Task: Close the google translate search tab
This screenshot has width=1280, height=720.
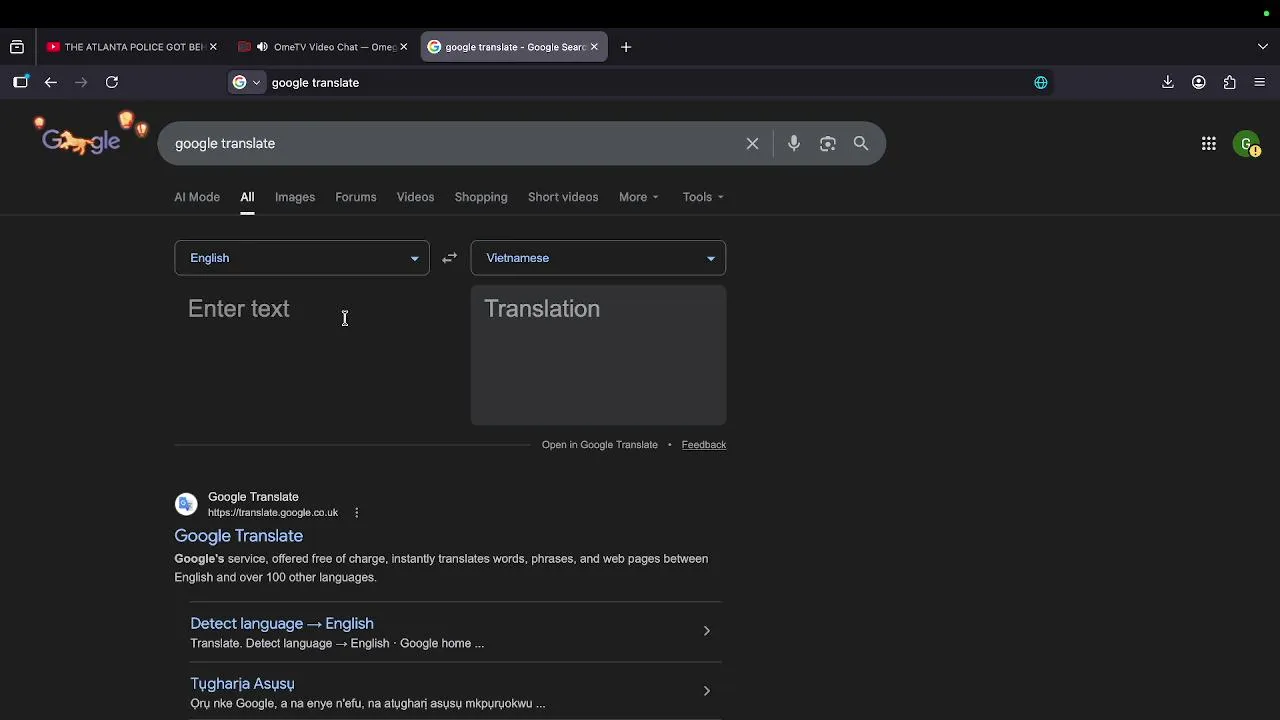Action: coord(594,47)
